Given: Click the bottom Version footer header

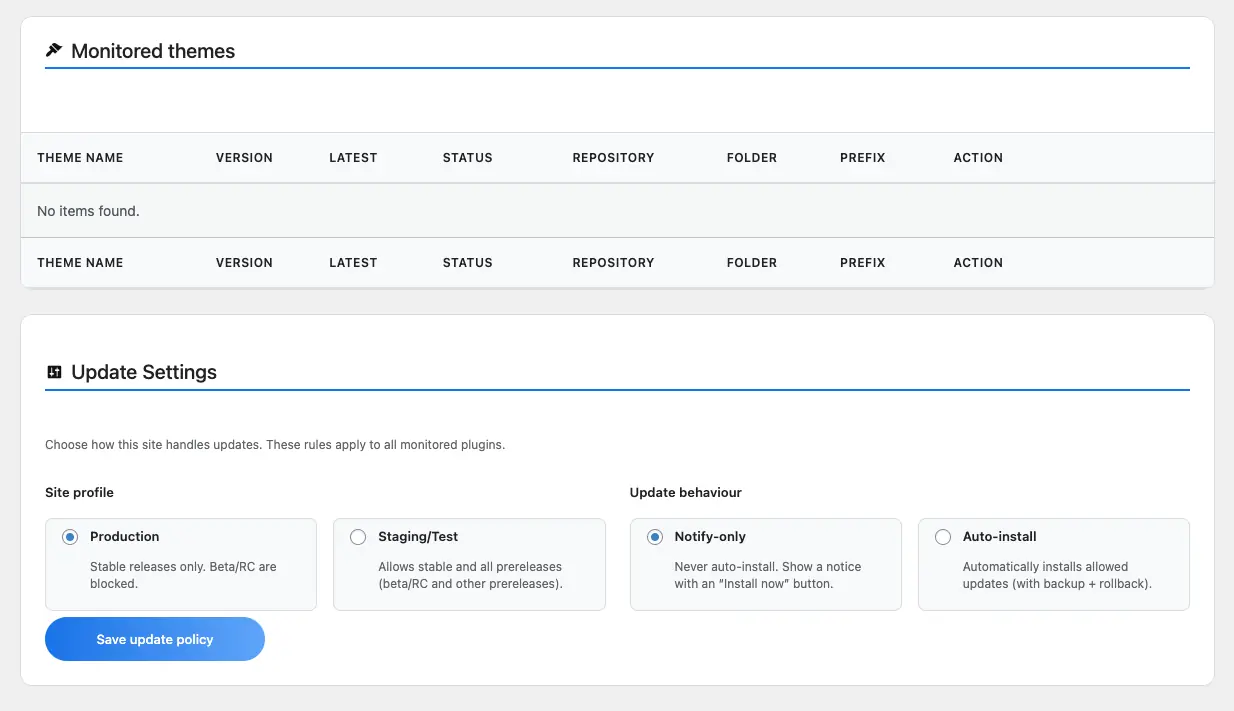Looking at the screenshot, I should coord(244,263).
